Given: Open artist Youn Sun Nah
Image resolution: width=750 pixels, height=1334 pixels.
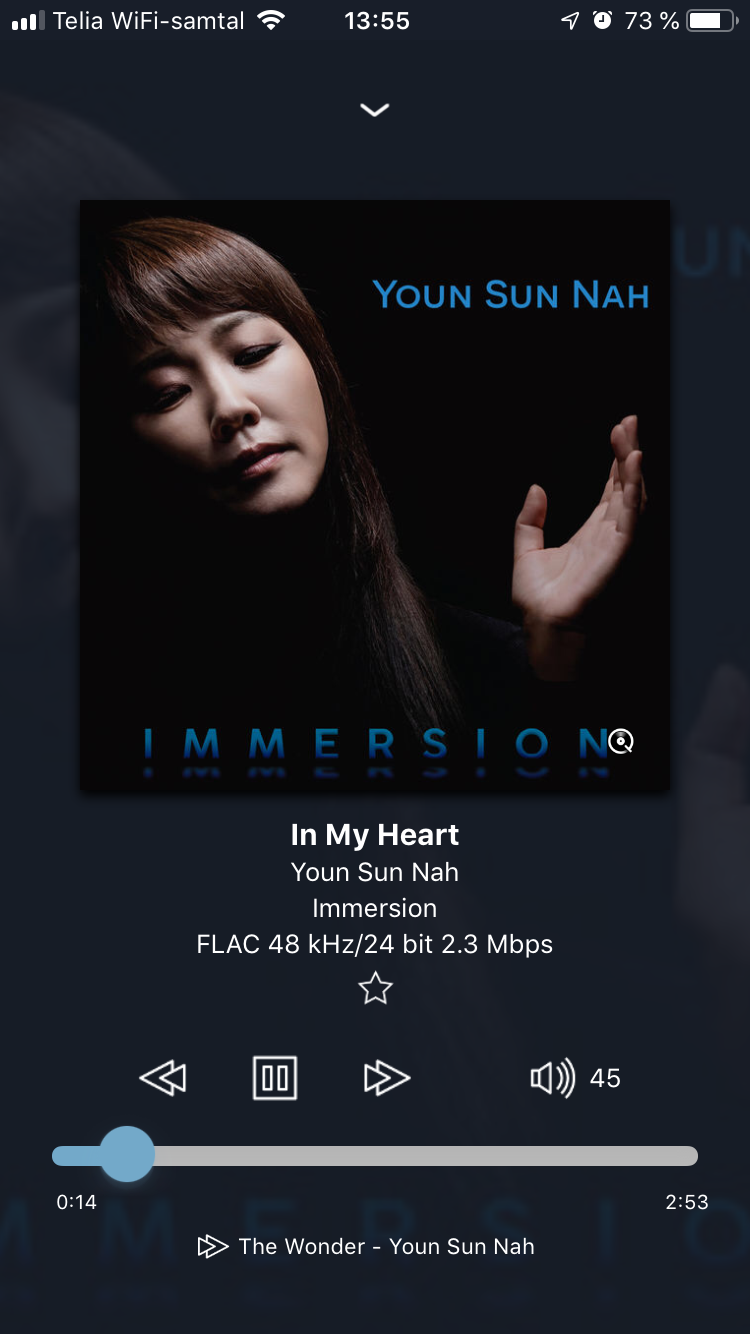Looking at the screenshot, I should (375, 872).
